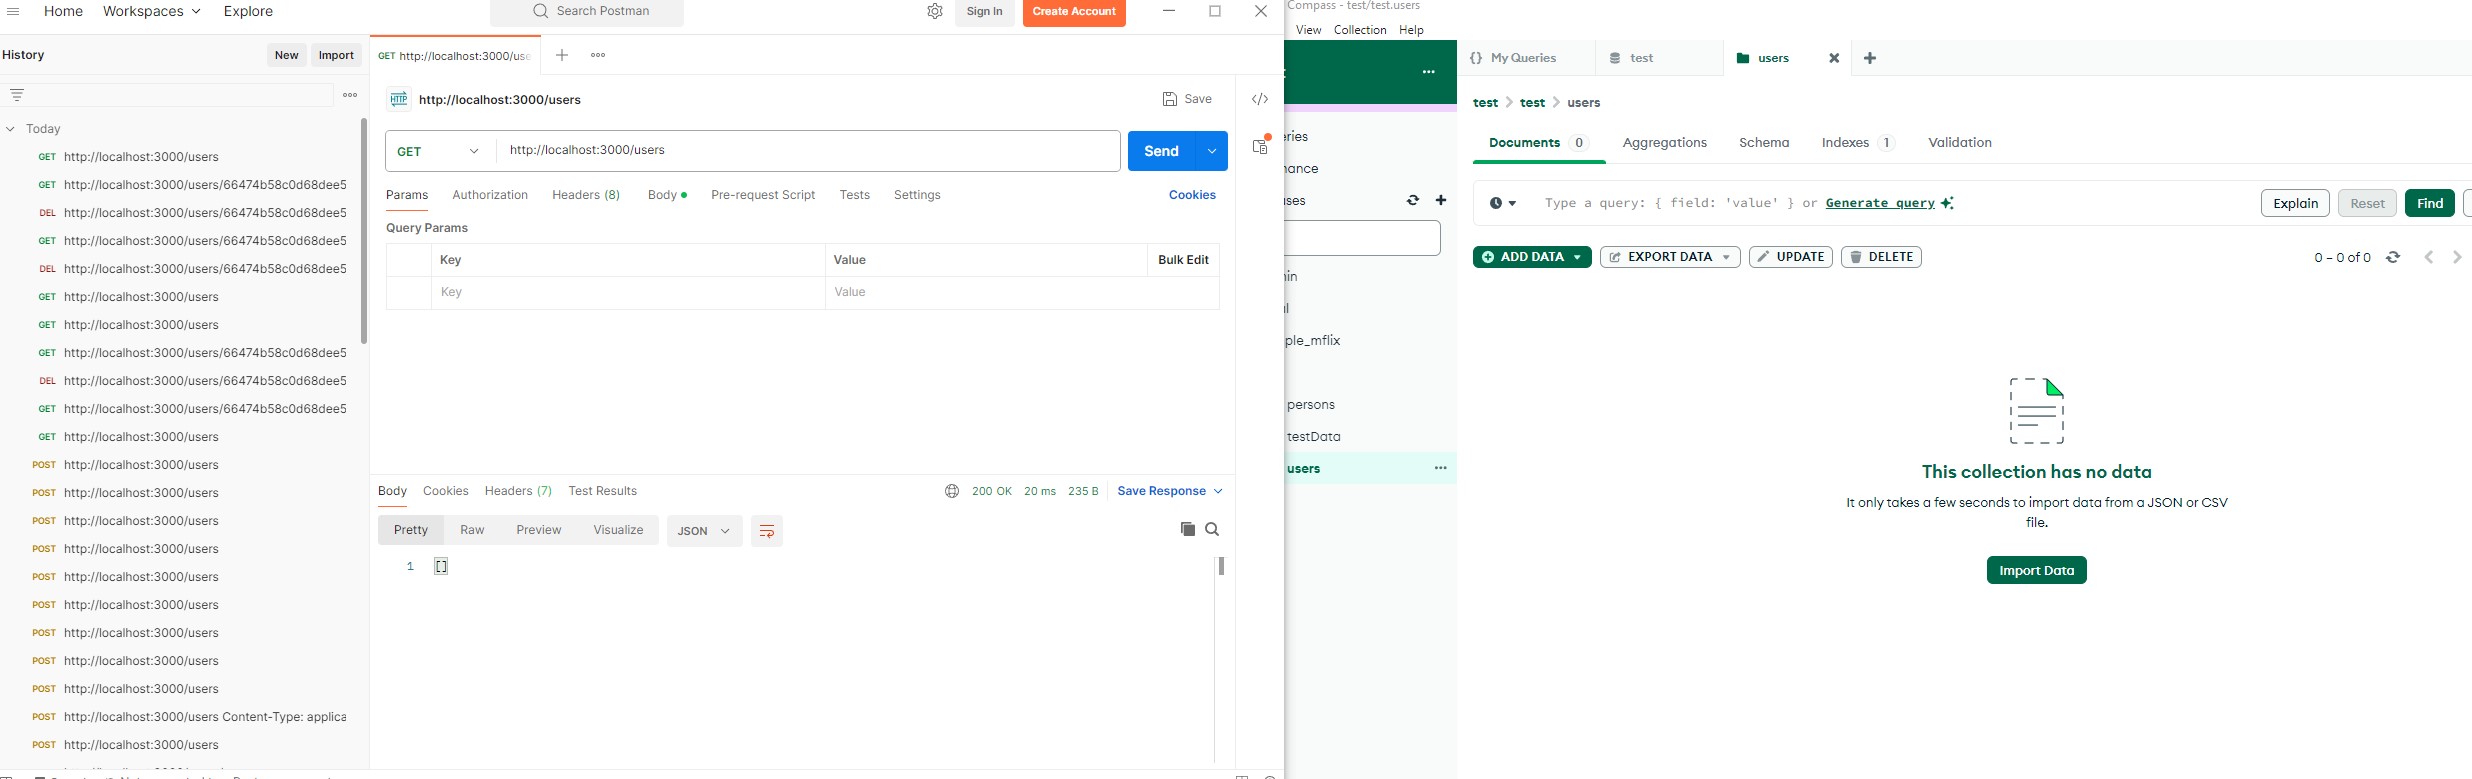The width and height of the screenshot is (2472, 779).
Task: Click the Import Data button
Action: point(2036,570)
